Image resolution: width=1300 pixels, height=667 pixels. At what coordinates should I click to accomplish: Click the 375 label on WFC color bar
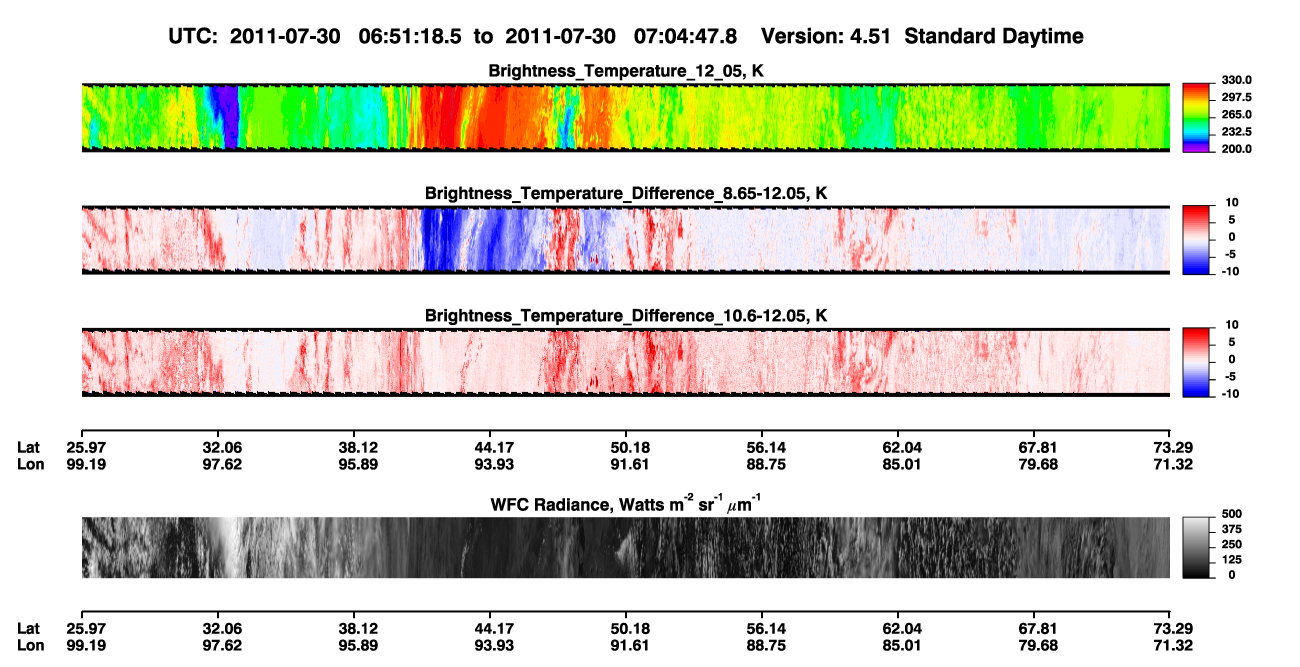point(1232,529)
